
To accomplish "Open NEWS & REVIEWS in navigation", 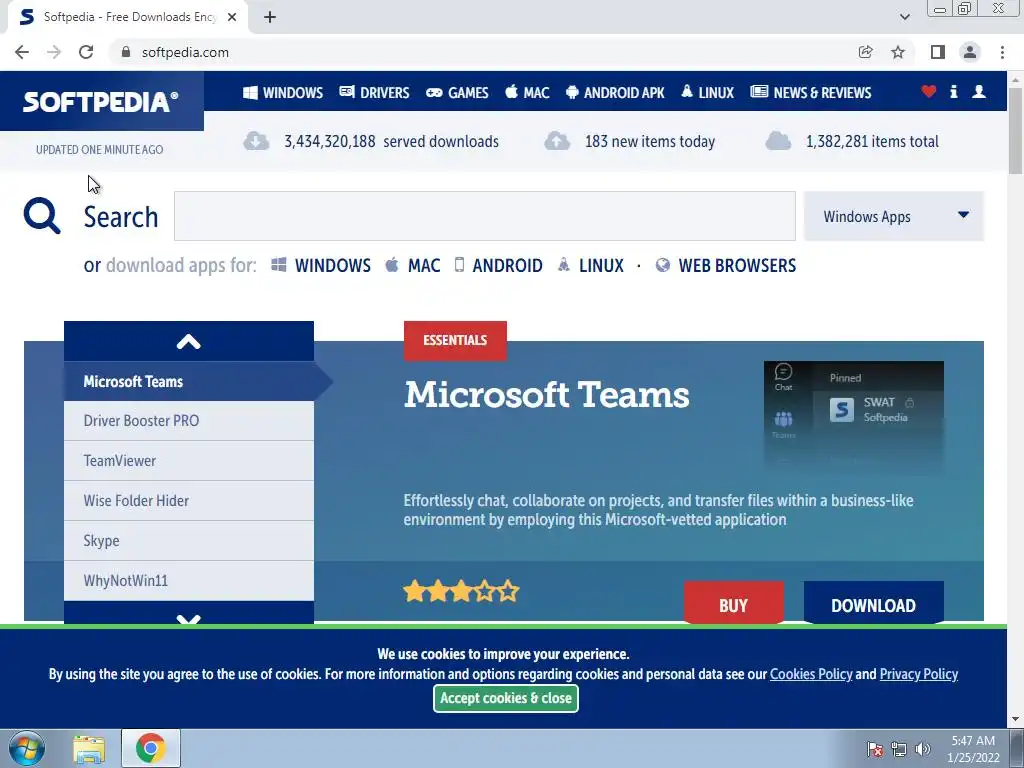I will pyautogui.click(x=810, y=93).
